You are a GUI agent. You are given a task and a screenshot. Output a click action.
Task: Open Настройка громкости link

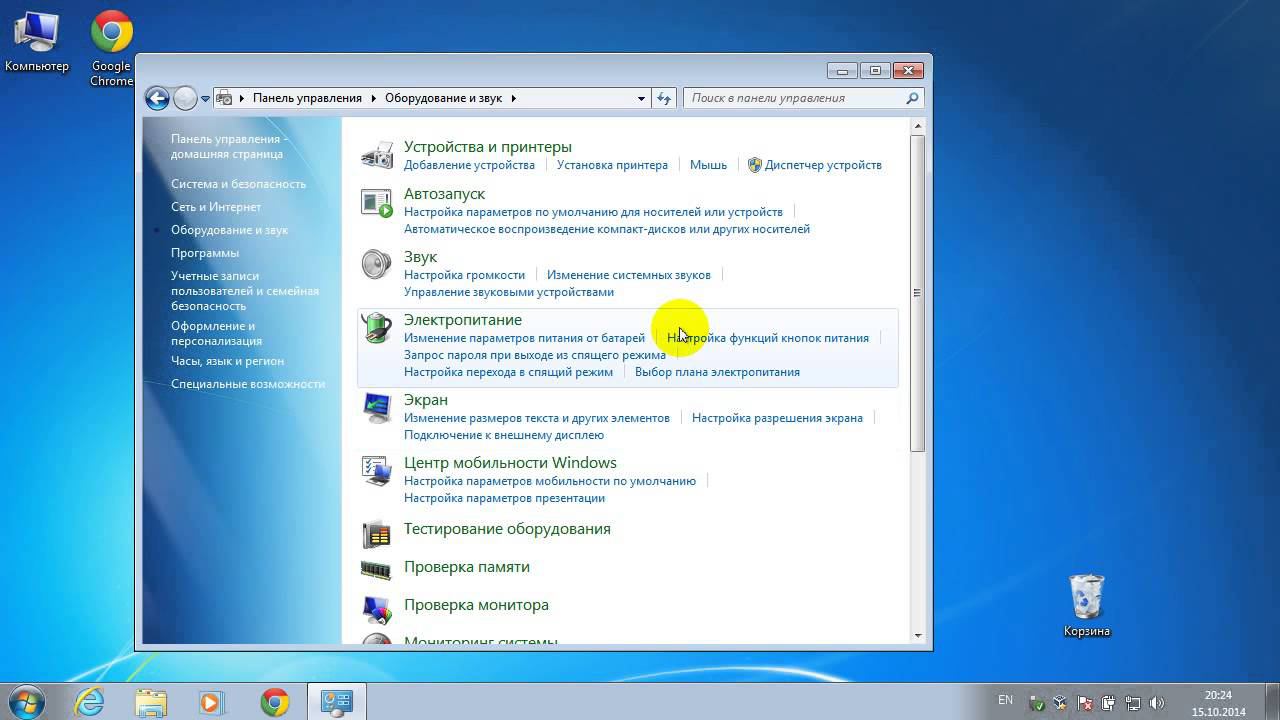click(464, 275)
